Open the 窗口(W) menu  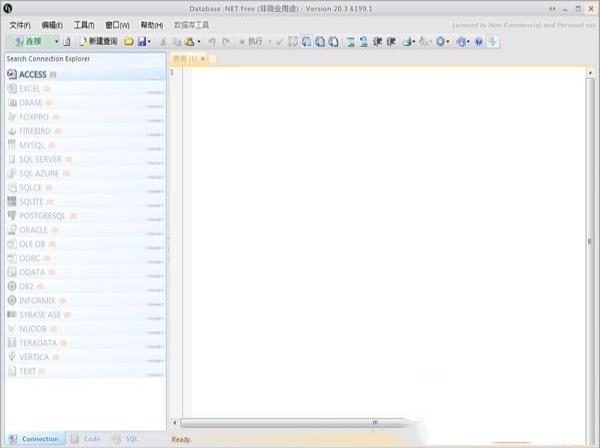click(117, 25)
